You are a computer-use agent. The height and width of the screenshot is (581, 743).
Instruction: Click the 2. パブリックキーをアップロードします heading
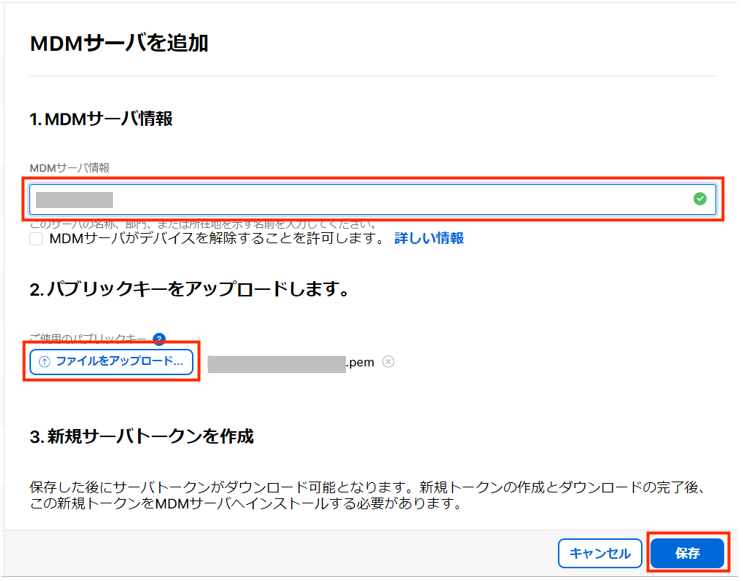click(x=188, y=290)
